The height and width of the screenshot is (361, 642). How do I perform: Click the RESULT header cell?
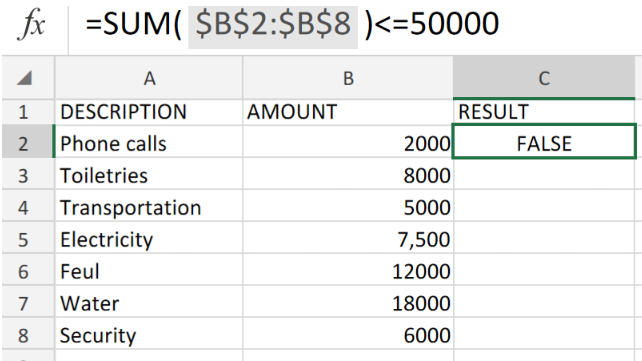click(544, 112)
